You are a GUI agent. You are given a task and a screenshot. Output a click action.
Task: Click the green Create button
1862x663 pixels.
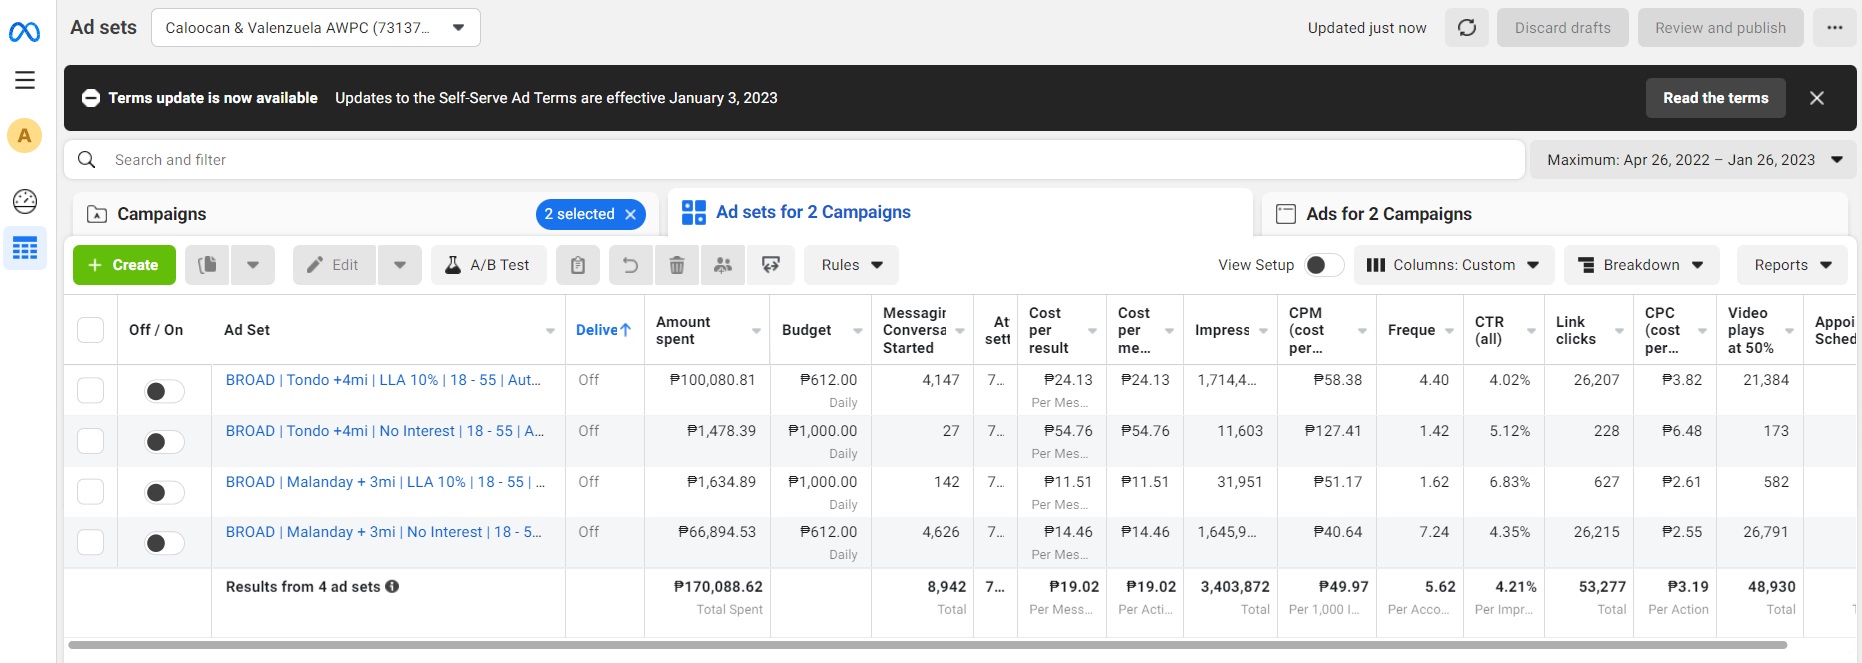pos(124,265)
